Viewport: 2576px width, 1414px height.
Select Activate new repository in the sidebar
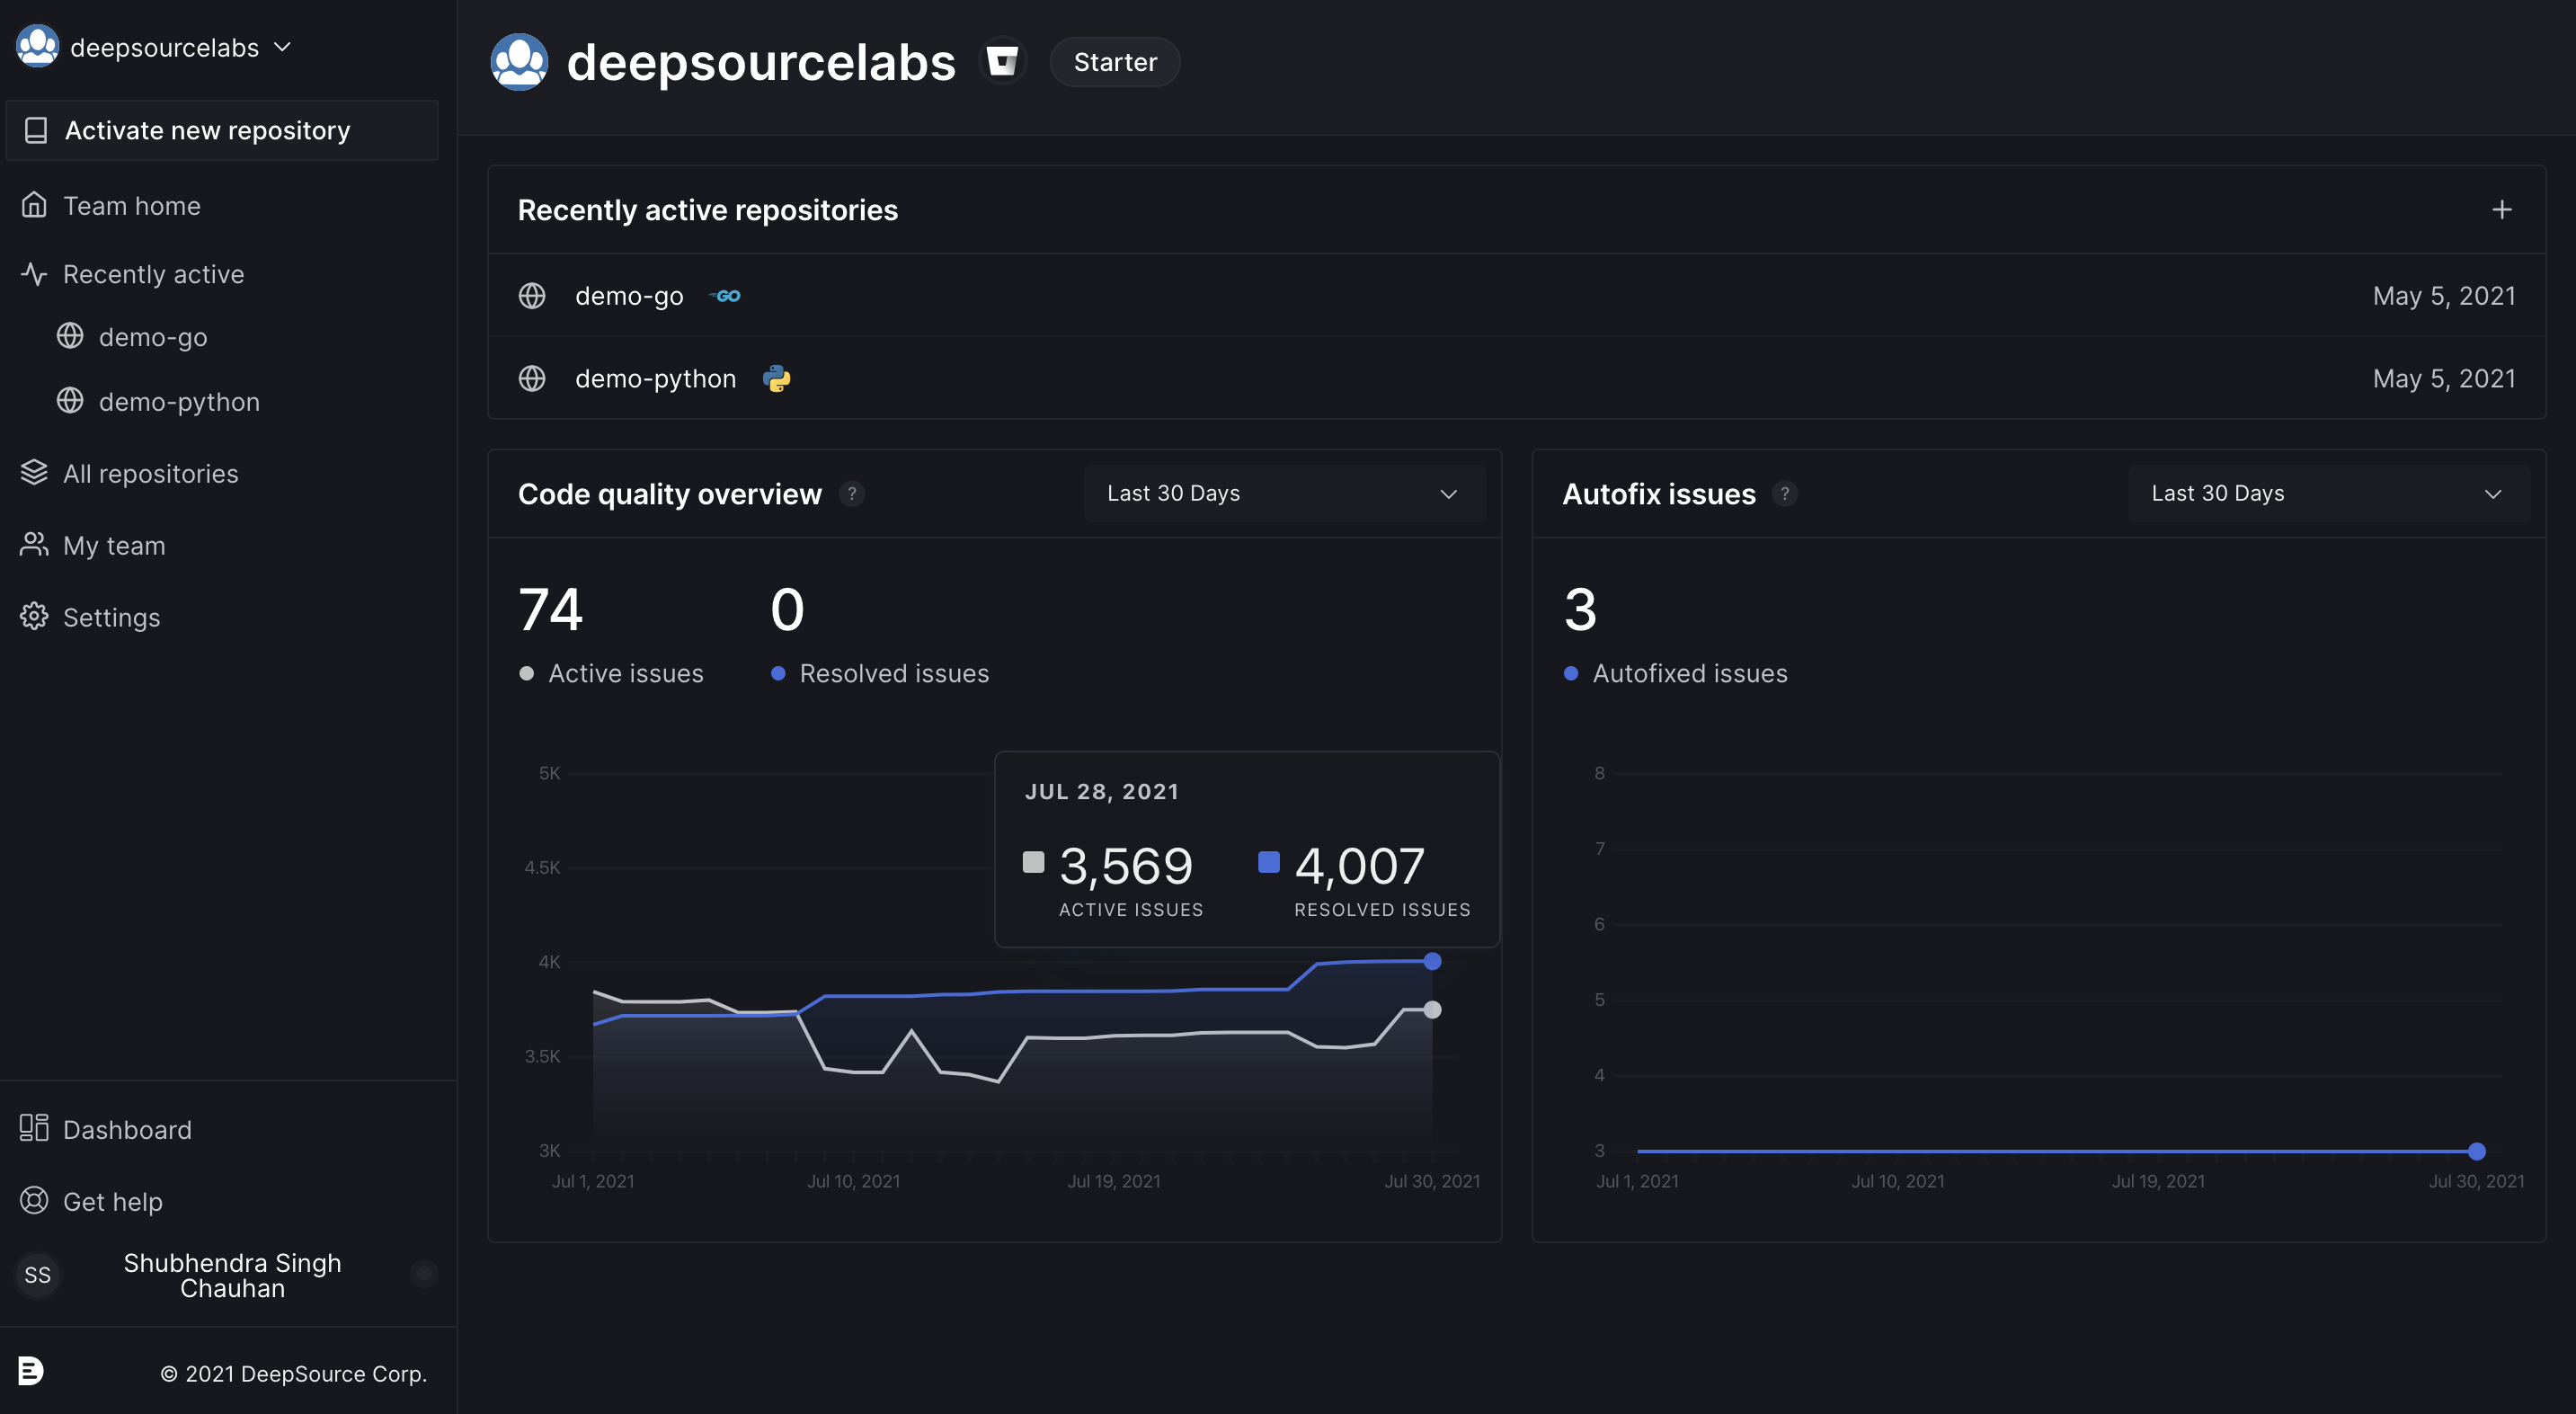[208, 130]
